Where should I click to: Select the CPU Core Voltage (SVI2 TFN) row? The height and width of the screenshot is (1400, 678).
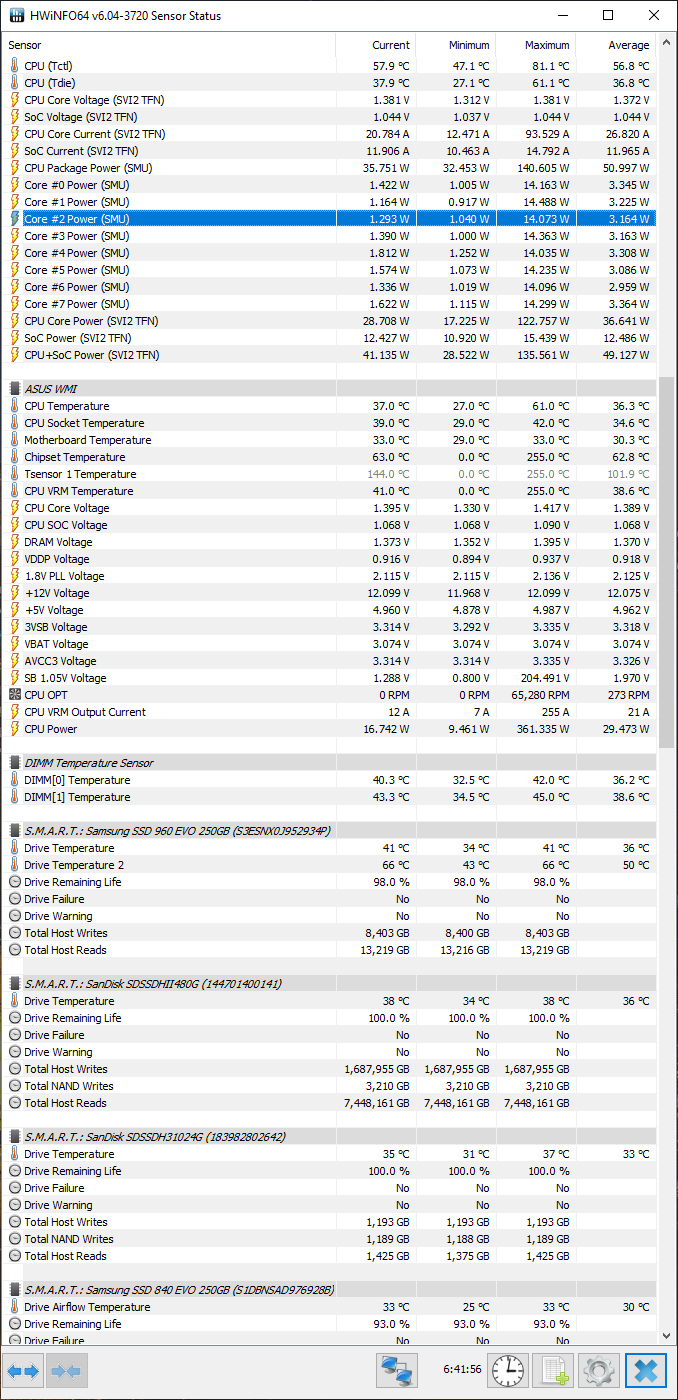pos(330,99)
